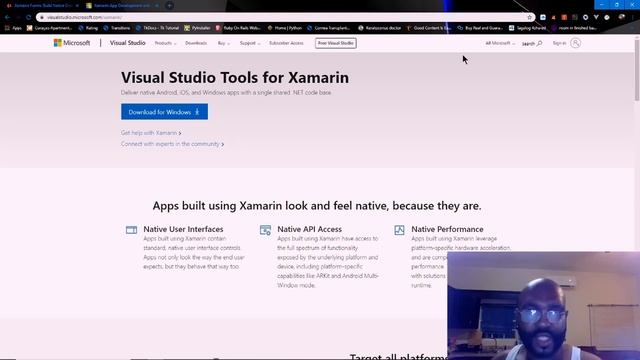Open the Good Content bookmark
Screen dimensions: 640x360
[x=429, y=28]
